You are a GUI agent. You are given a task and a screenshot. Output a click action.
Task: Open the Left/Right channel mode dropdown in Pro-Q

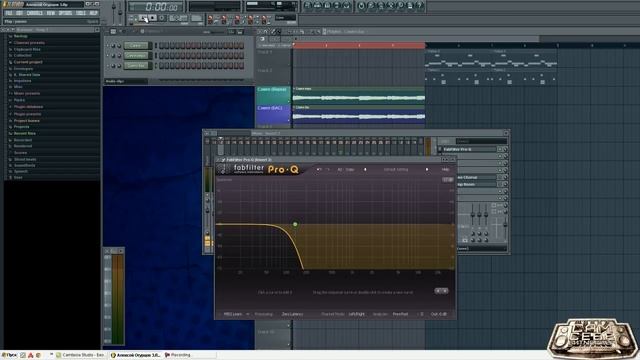coord(357,314)
